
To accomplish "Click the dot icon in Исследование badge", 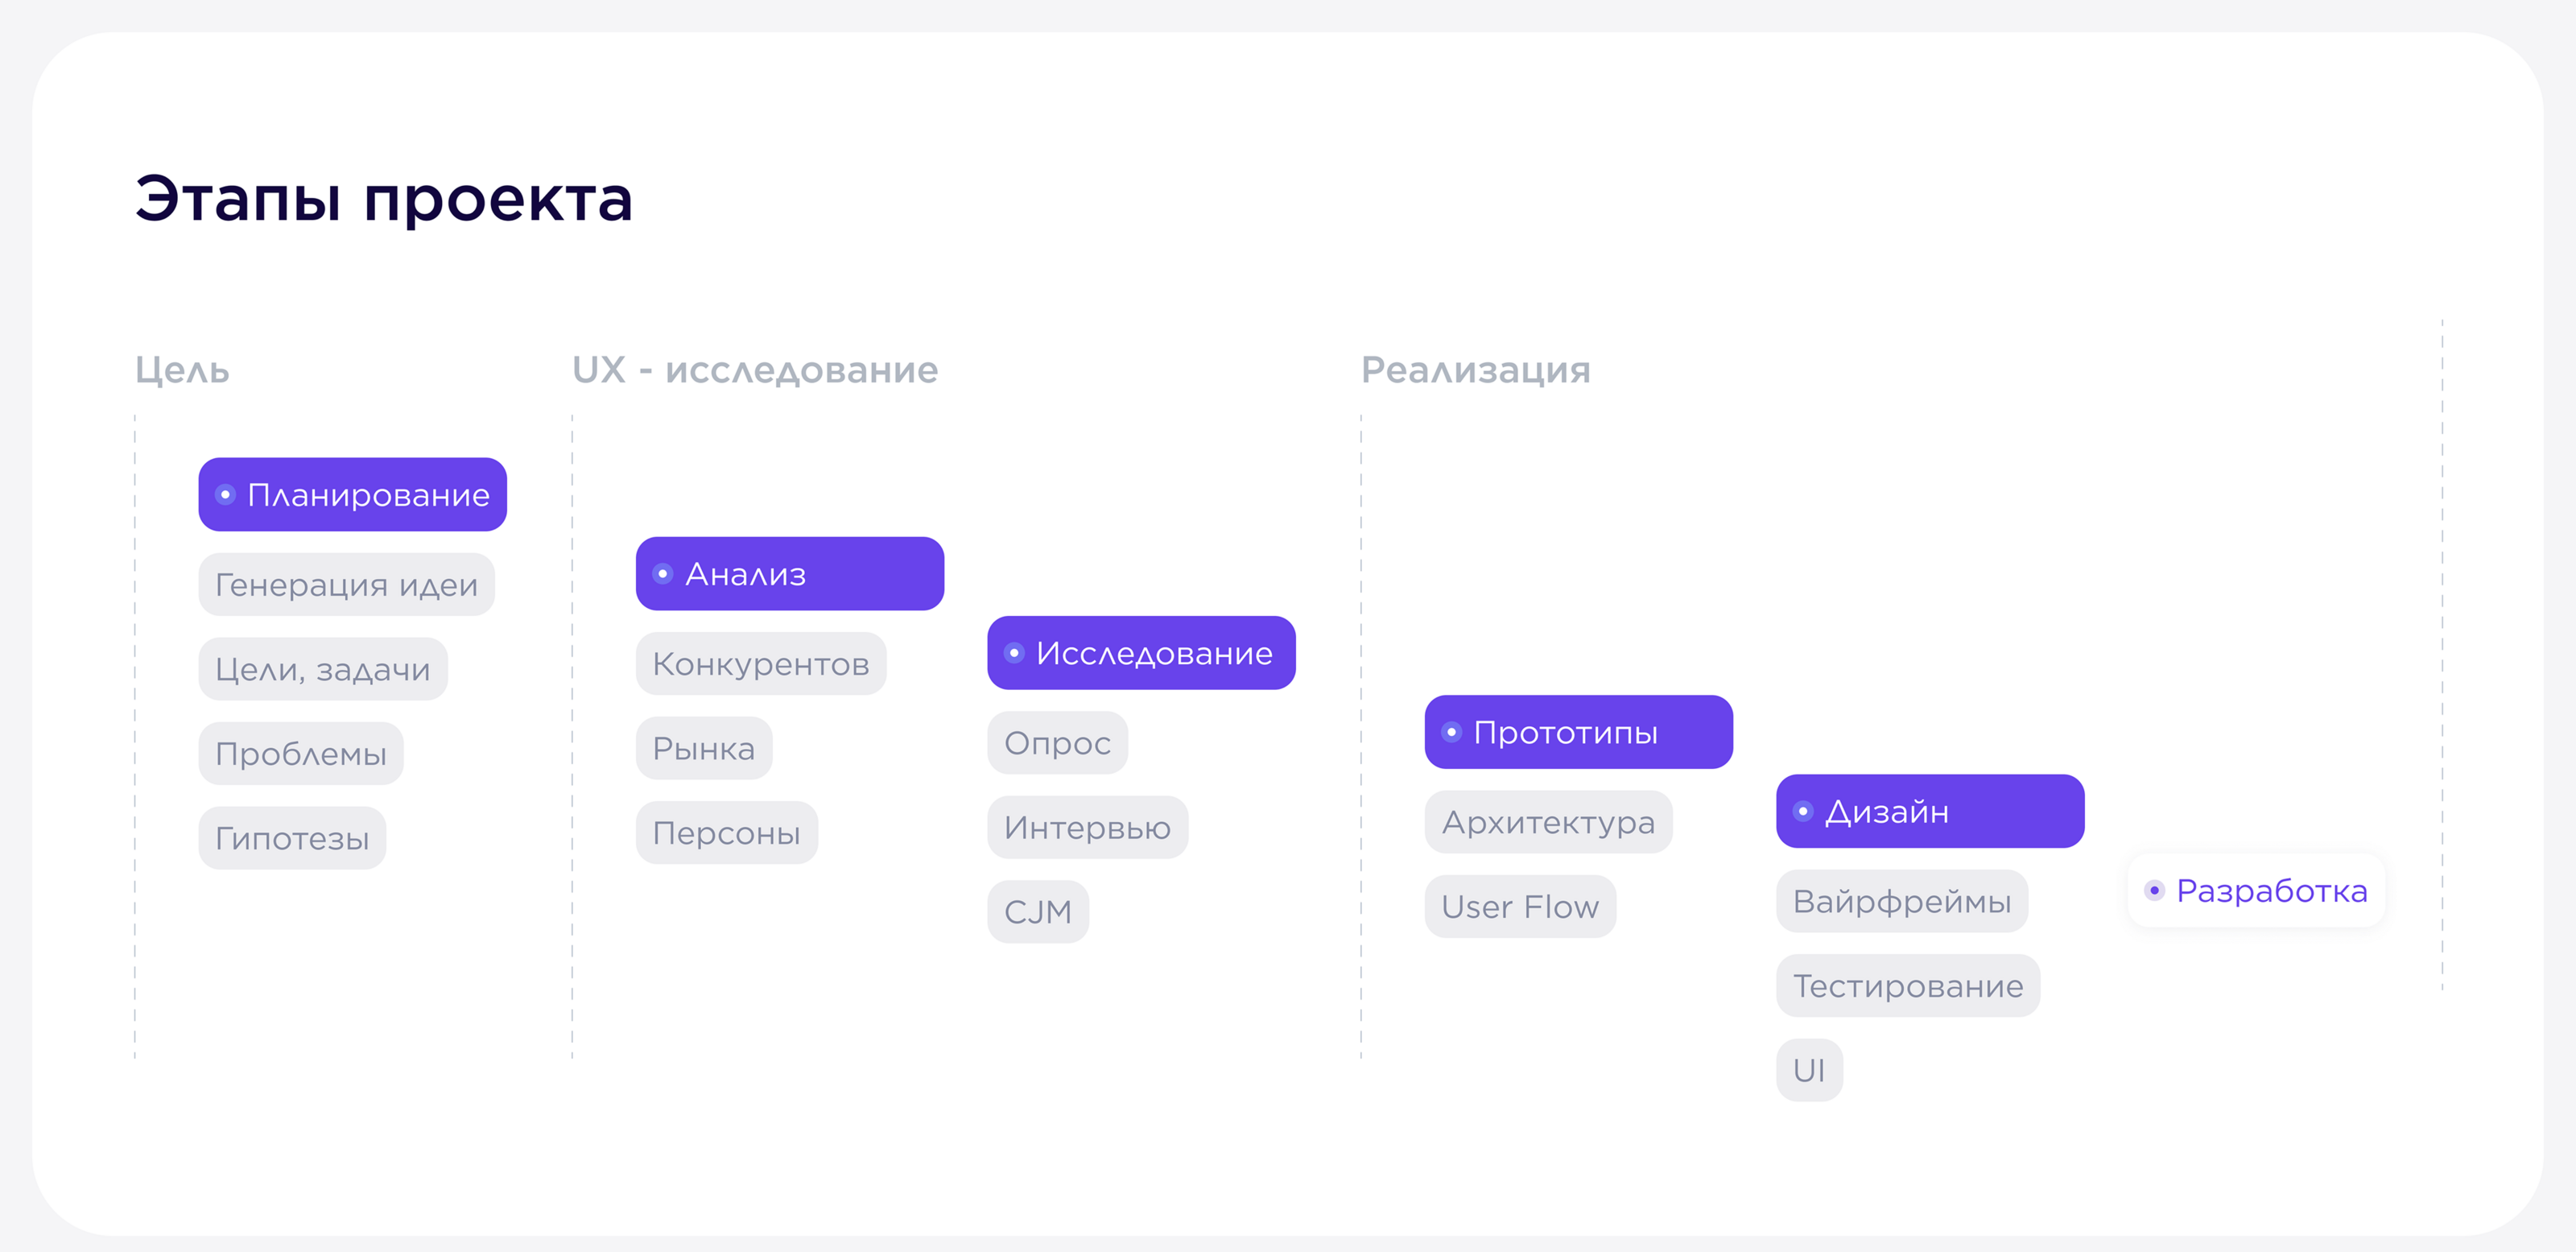I will point(1014,653).
